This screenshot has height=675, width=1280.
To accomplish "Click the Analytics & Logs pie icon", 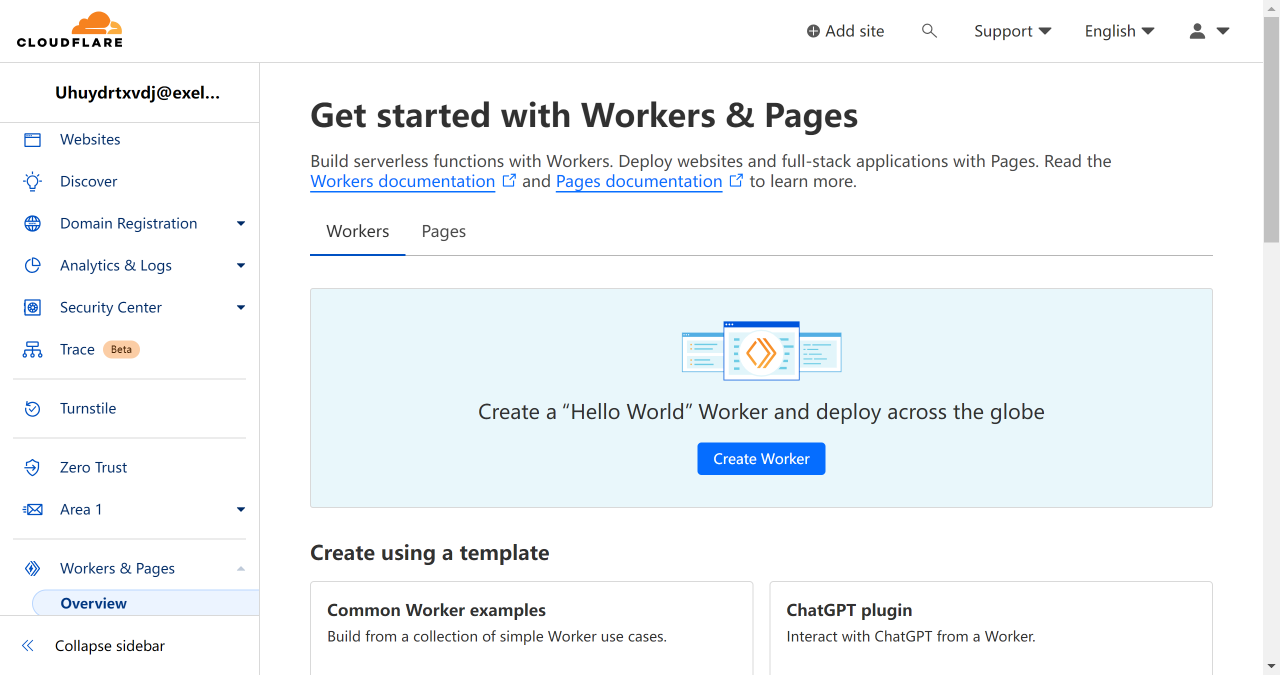I will click(33, 266).
